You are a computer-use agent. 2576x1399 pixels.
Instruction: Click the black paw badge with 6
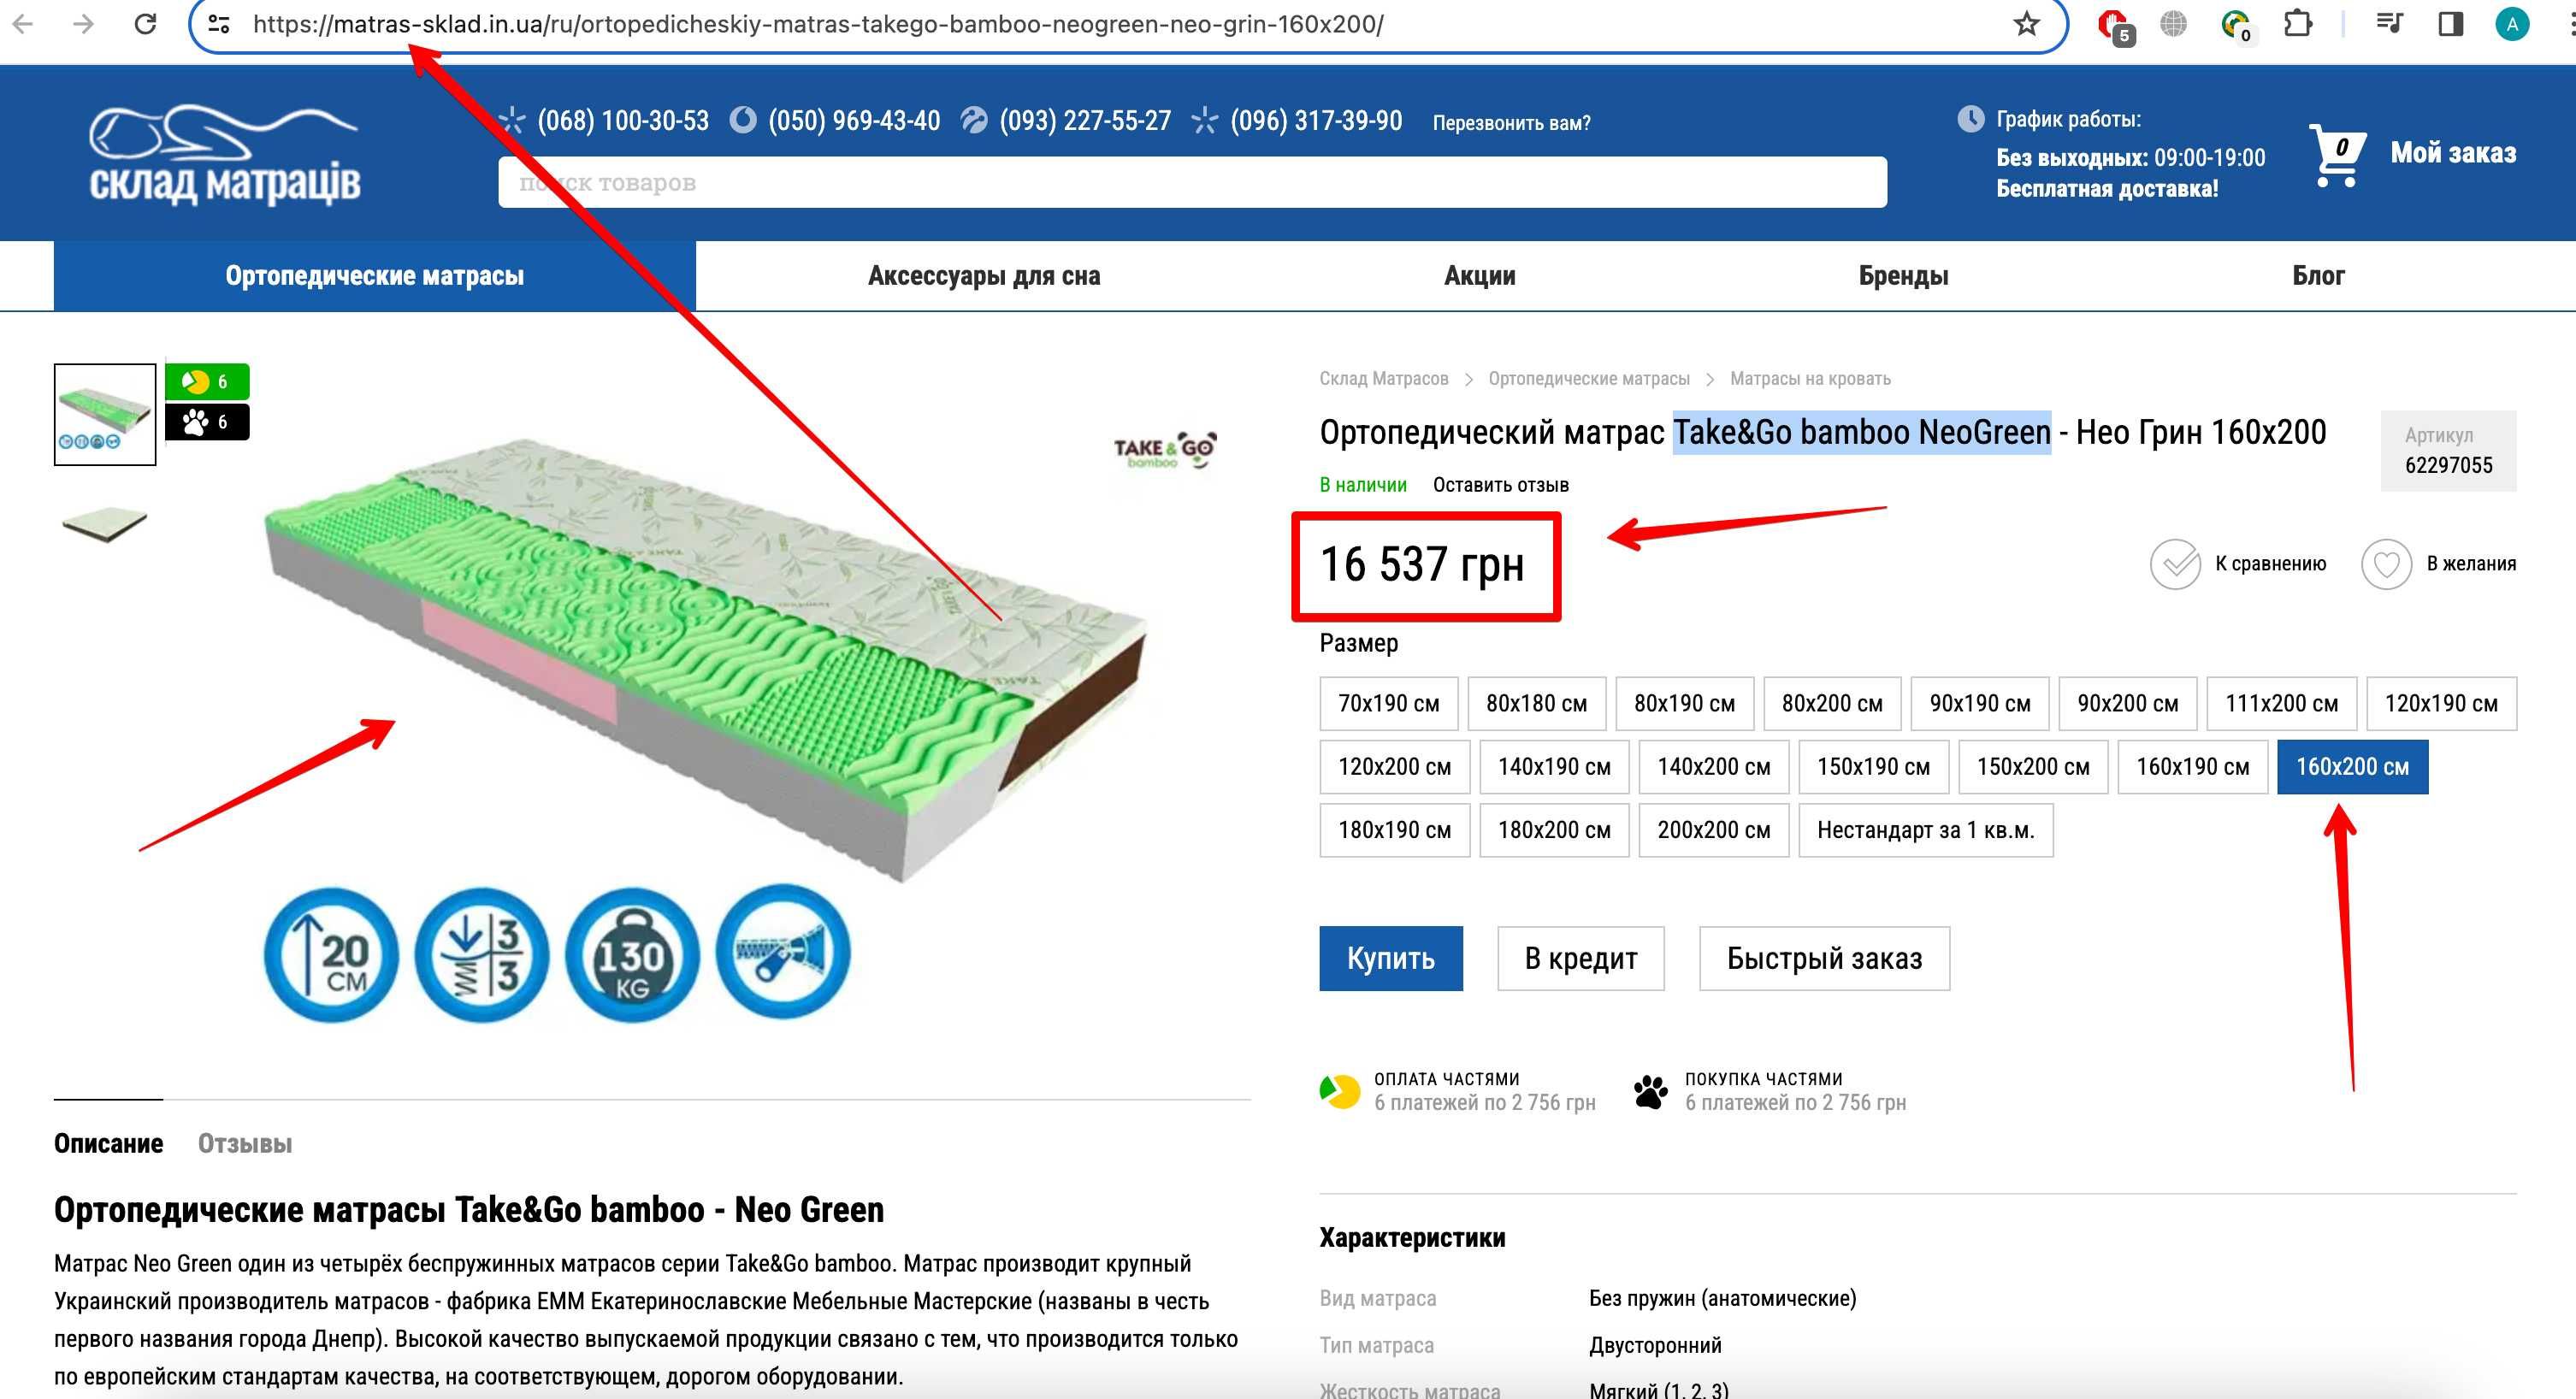pos(207,422)
